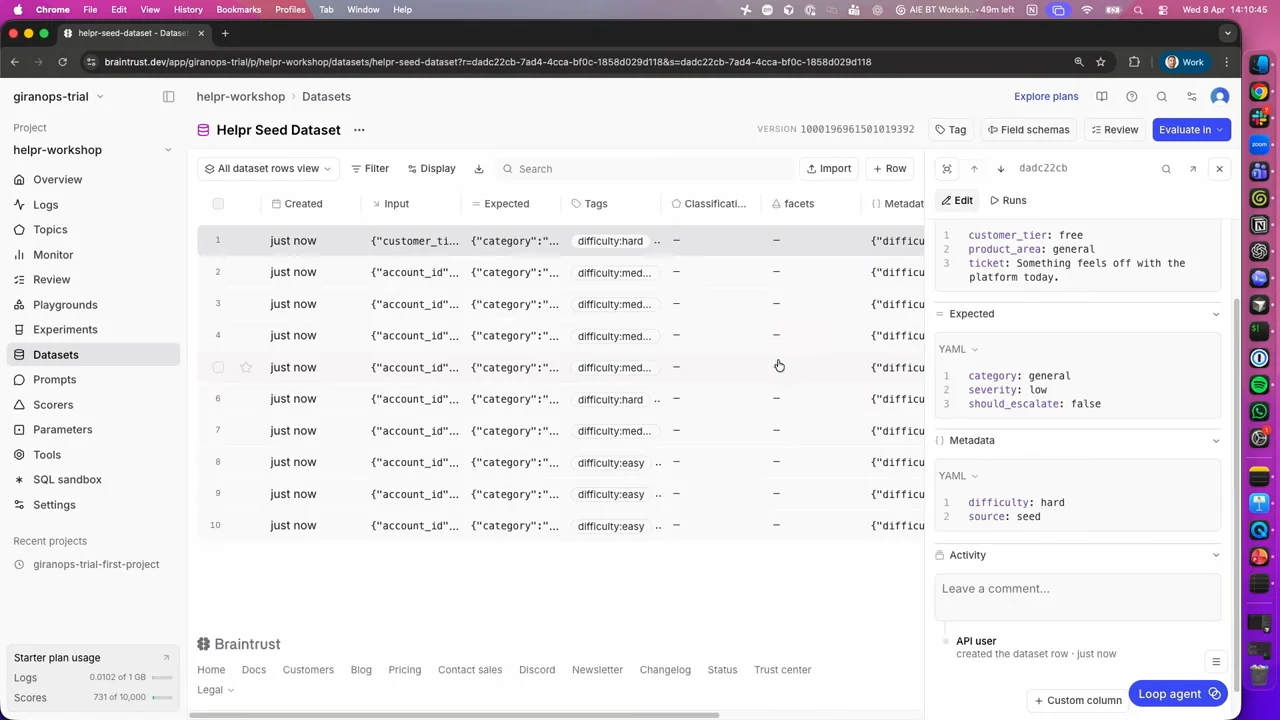Collapse the Activity section chevron
This screenshot has height=720, width=1280.
(x=1216, y=555)
